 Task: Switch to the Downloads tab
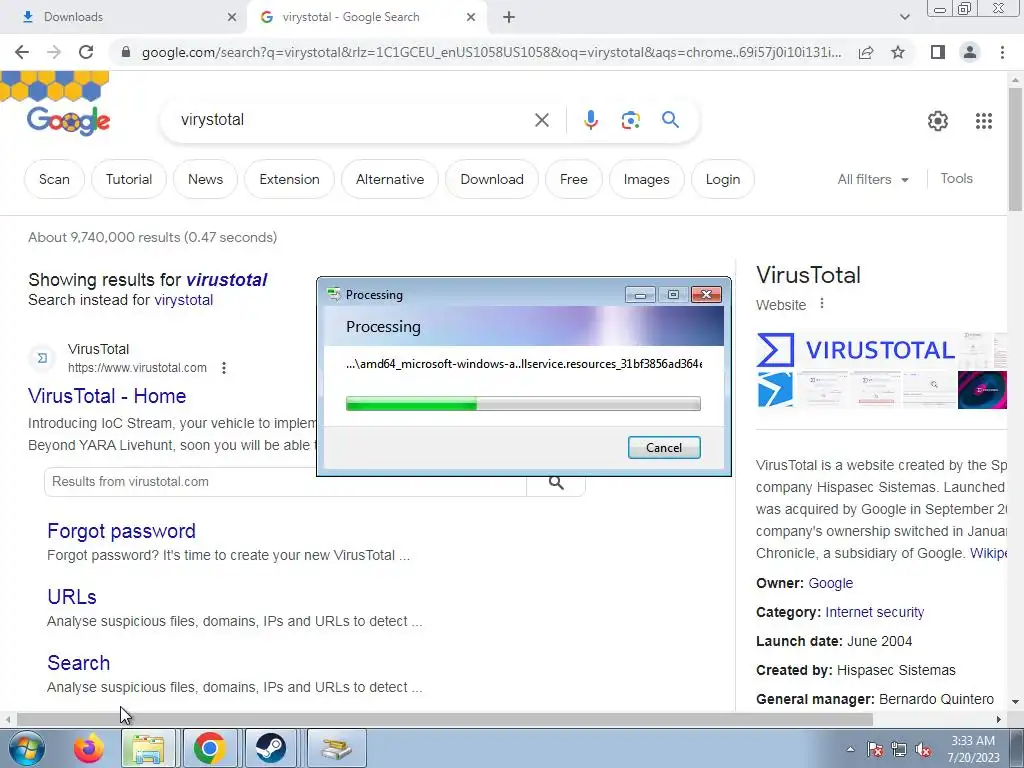(x=124, y=17)
